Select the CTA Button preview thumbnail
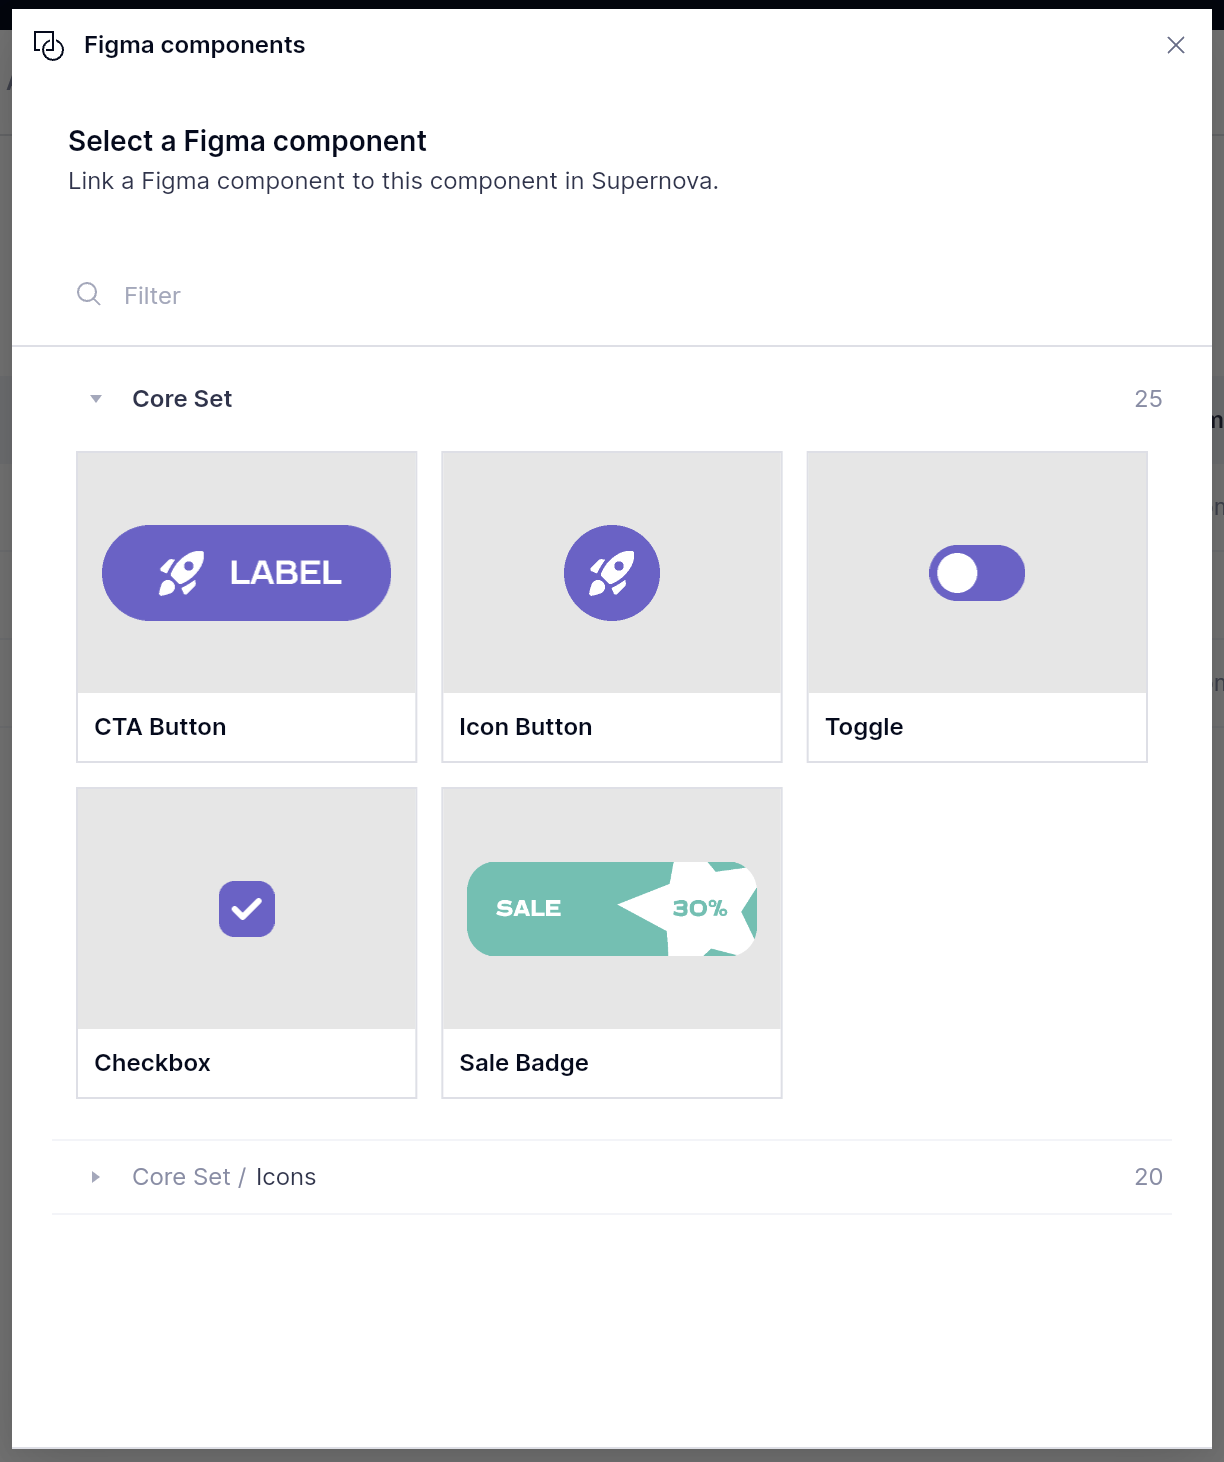The height and width of the screenshot is (1462, 1224). pos(246,573)
